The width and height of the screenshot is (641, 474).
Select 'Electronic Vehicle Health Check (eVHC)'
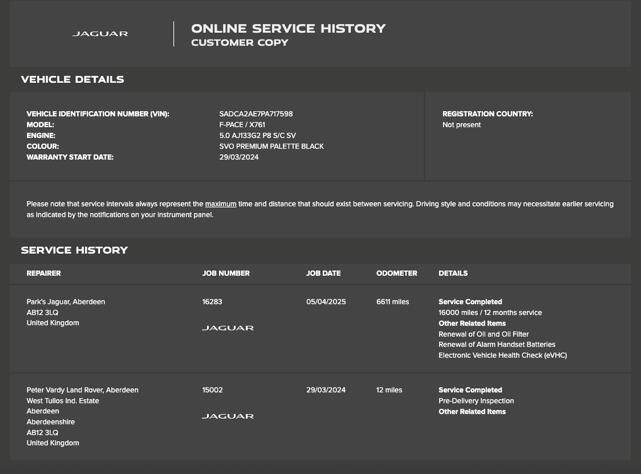coord(503,355)
